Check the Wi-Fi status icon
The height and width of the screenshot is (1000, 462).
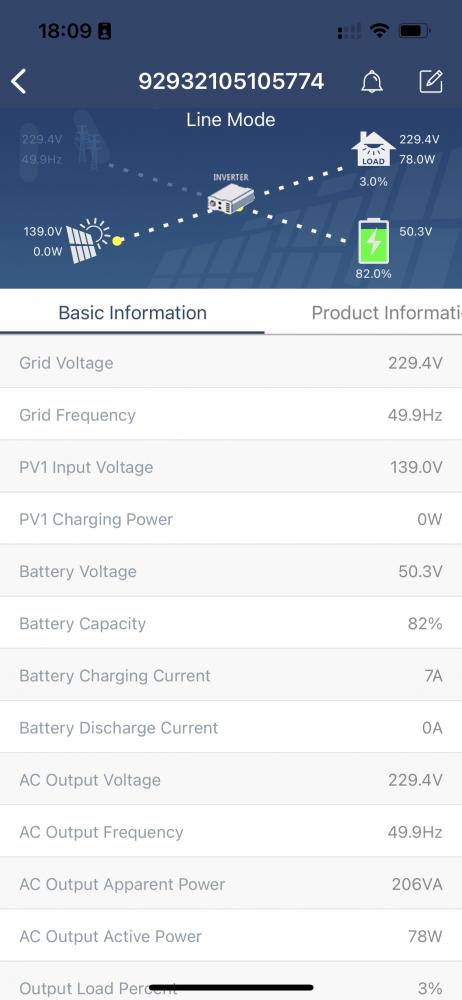point(380,30)
